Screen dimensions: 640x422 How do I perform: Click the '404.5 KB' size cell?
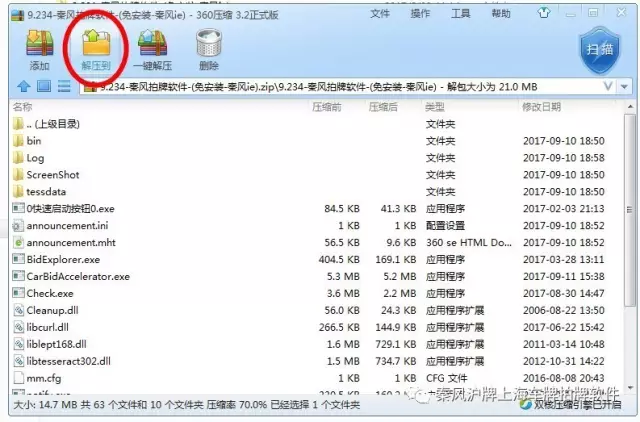(339, 259)
